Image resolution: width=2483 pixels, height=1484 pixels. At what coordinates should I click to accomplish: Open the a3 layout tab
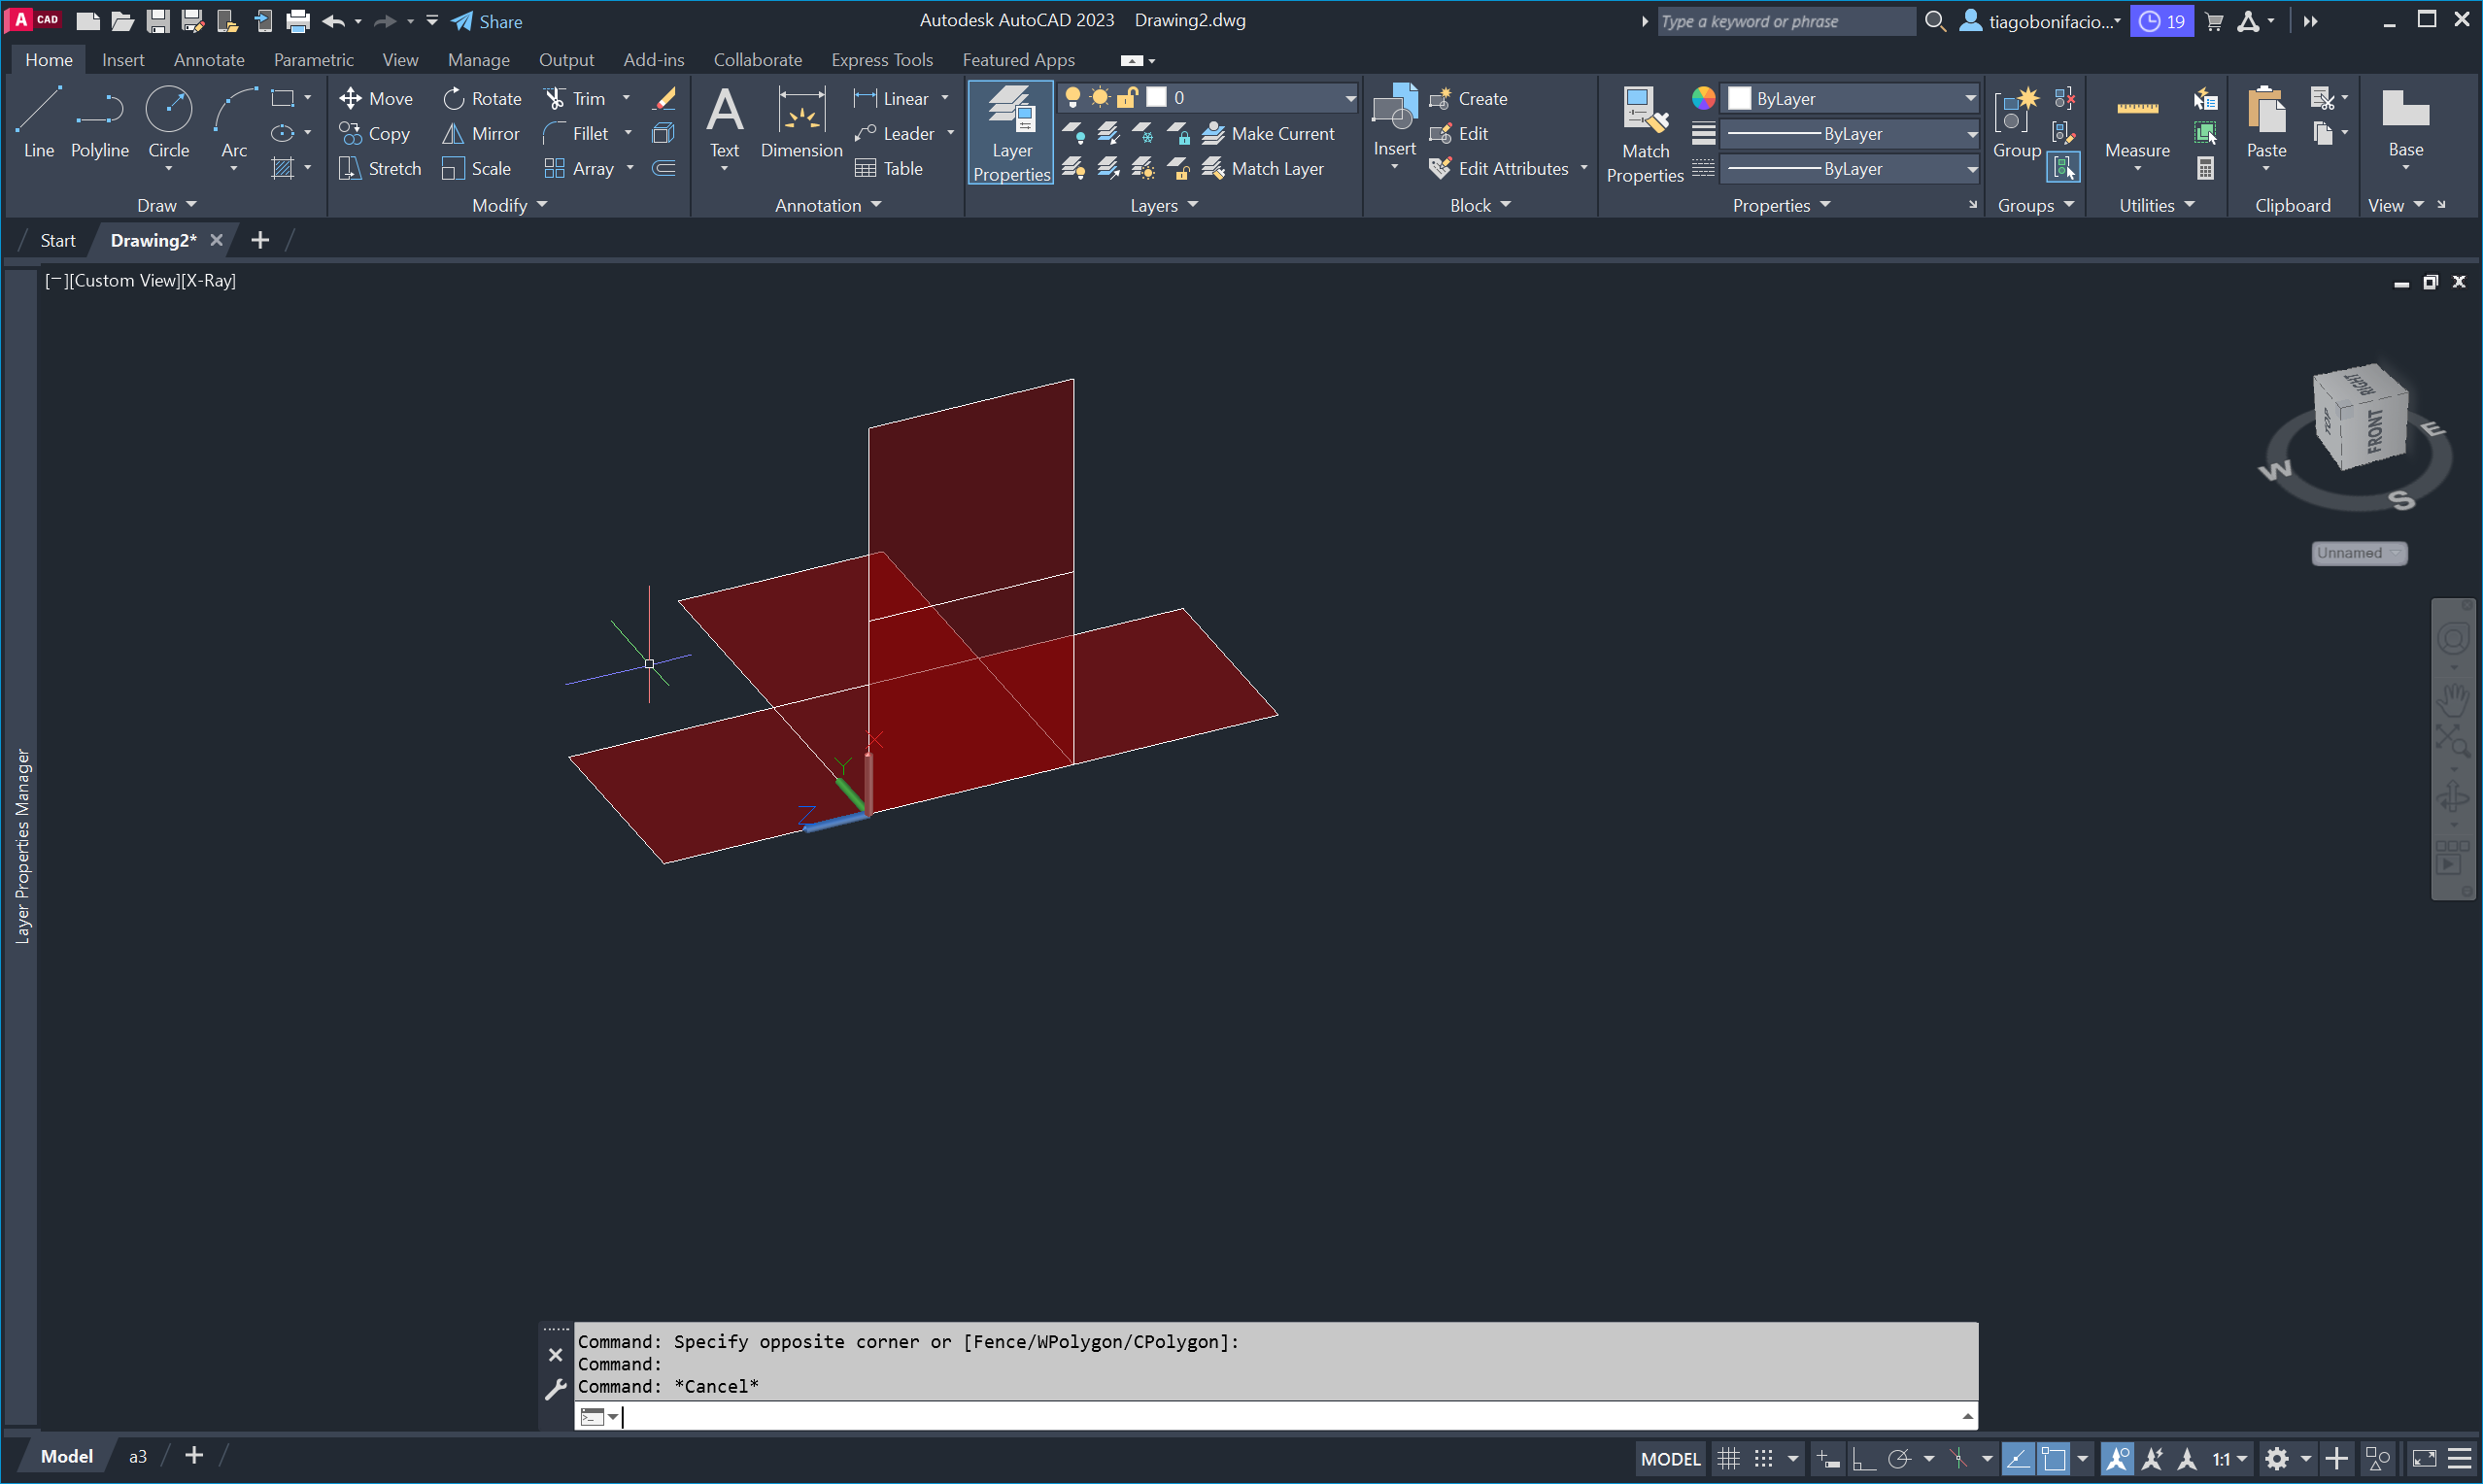[138, 1456]
